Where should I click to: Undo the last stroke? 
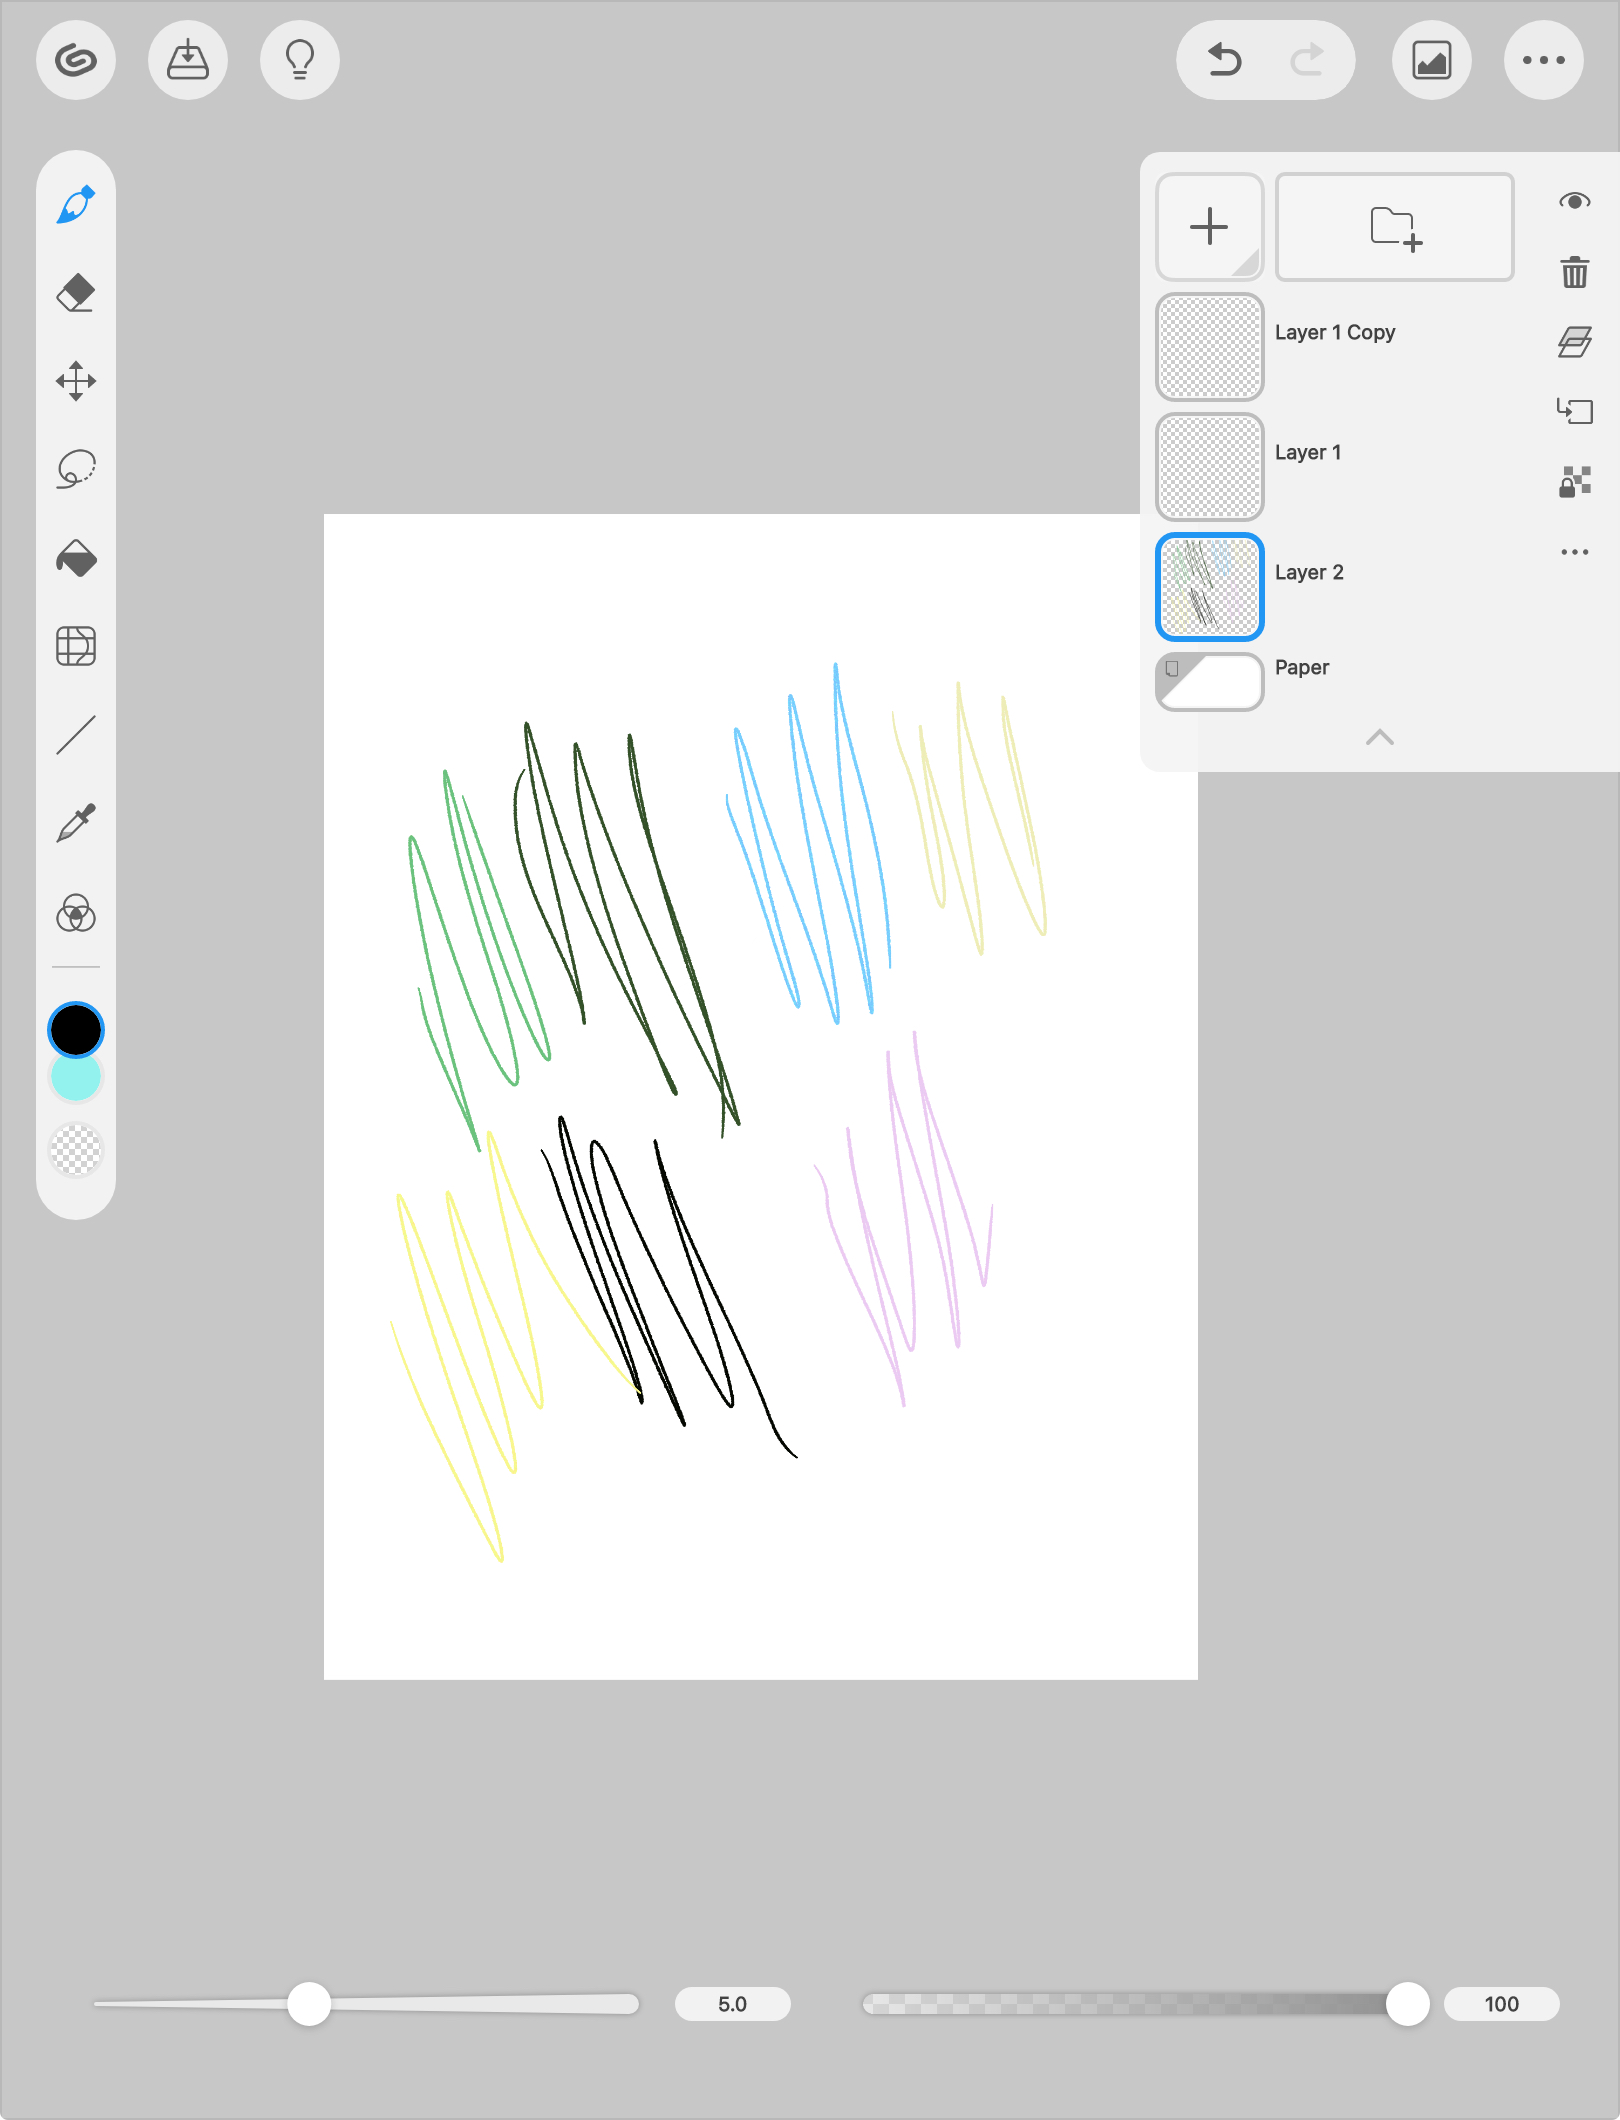[x=1224, y=60]
